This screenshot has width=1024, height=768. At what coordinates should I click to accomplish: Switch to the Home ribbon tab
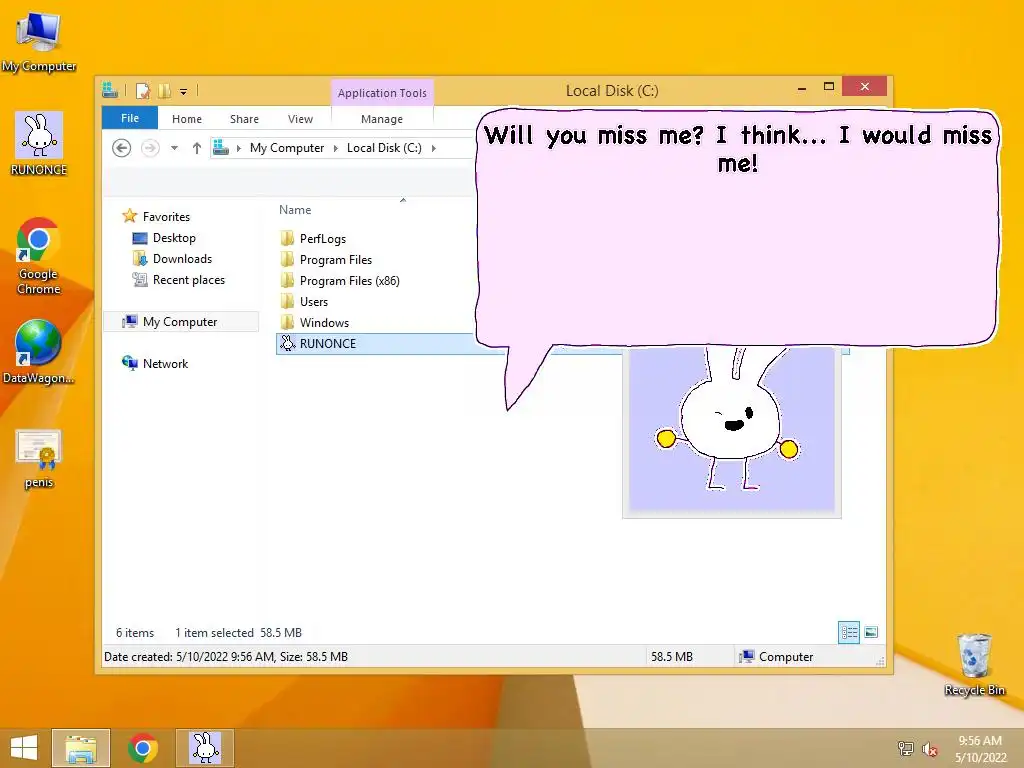(x=187, y=119)
